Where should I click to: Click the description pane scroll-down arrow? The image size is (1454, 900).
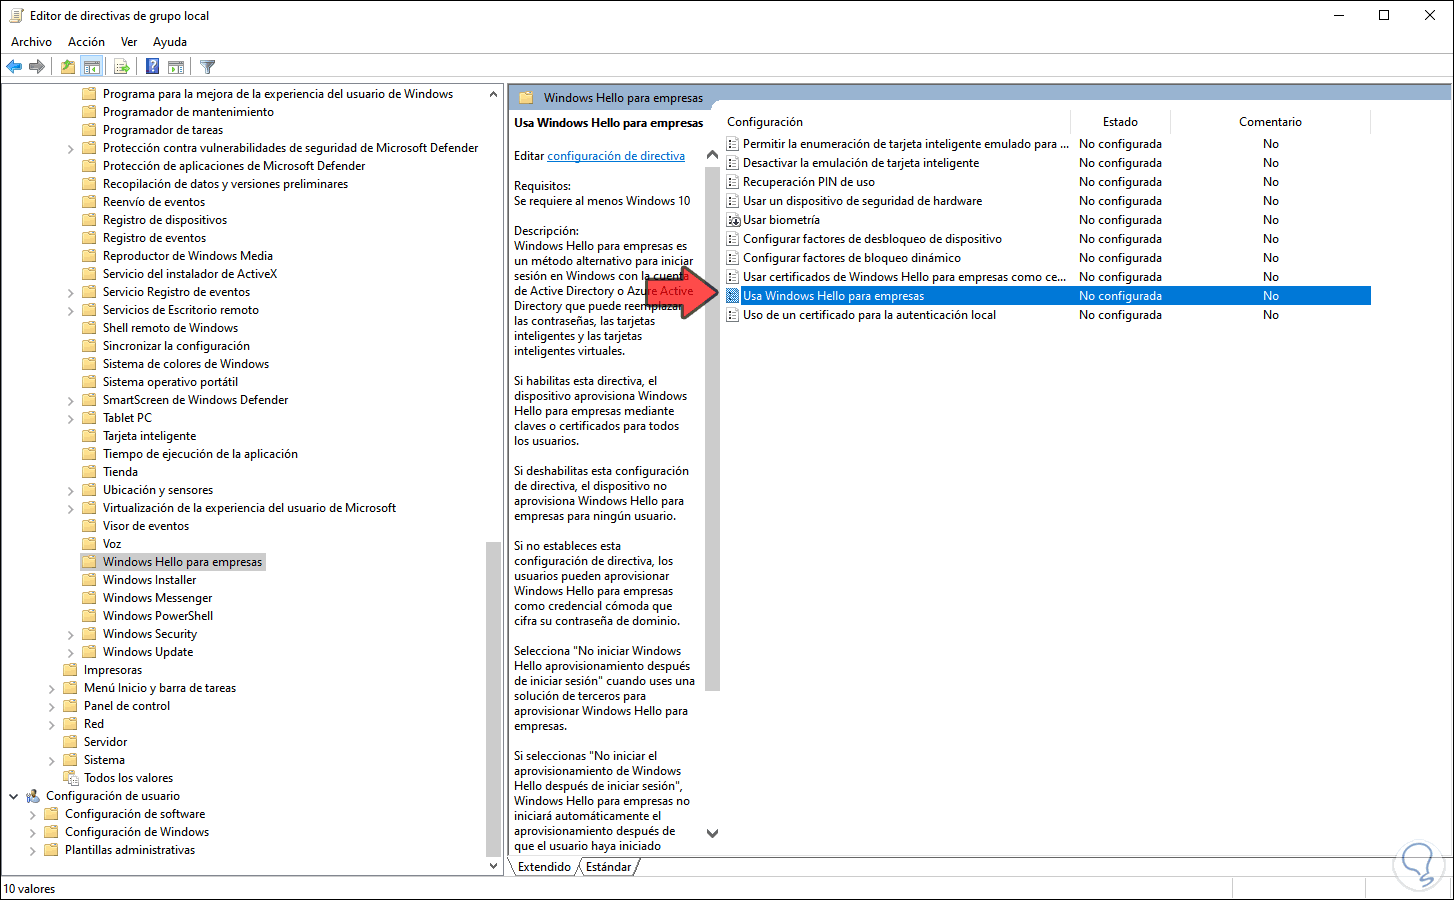tap(712, 833)
